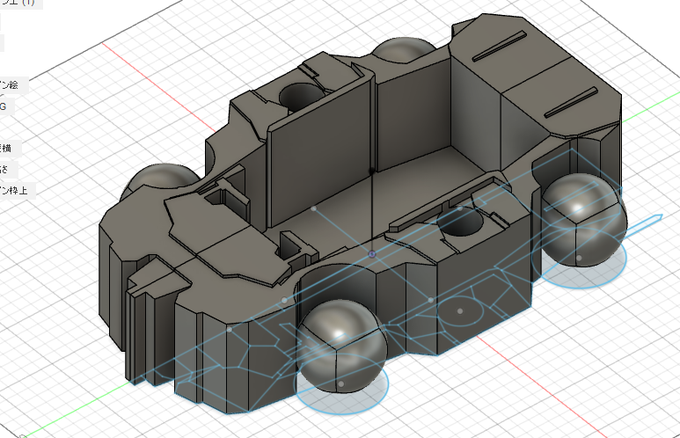Select the front ball wheel sphere
The width and height of the screenshot is (680, 438).
coord(343,347)
